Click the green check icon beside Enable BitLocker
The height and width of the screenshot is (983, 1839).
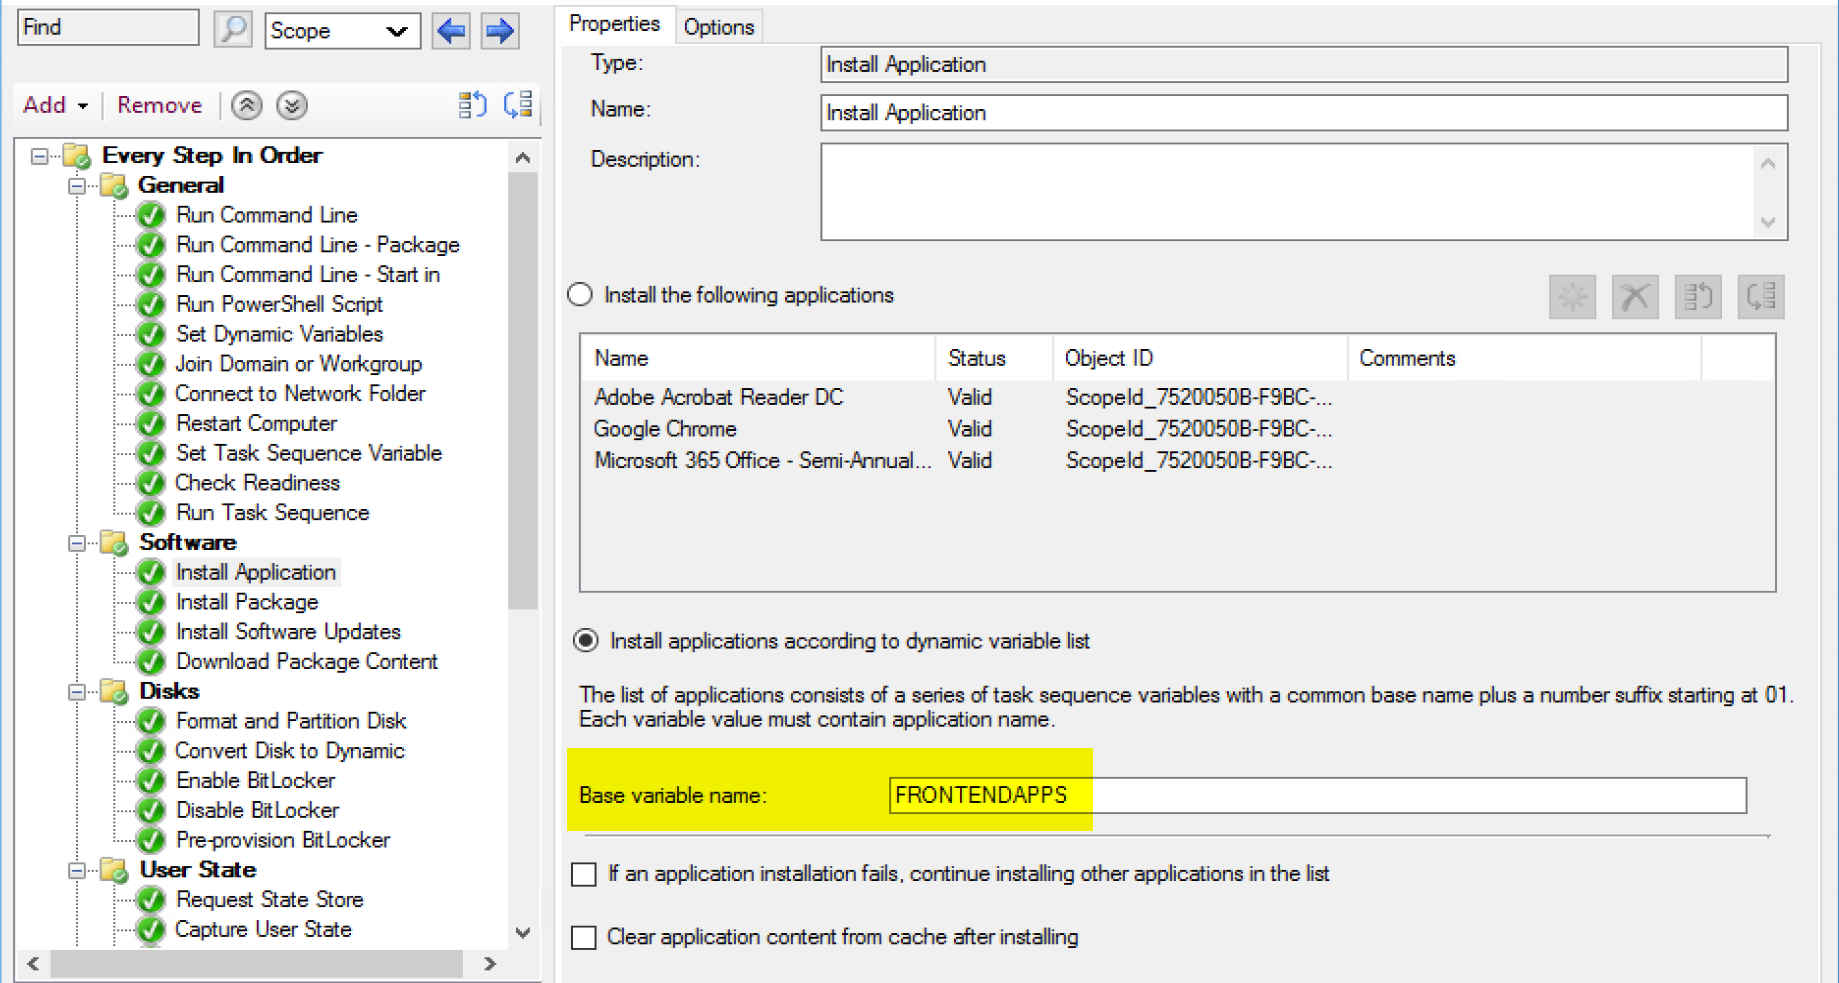tap(151, 781)
